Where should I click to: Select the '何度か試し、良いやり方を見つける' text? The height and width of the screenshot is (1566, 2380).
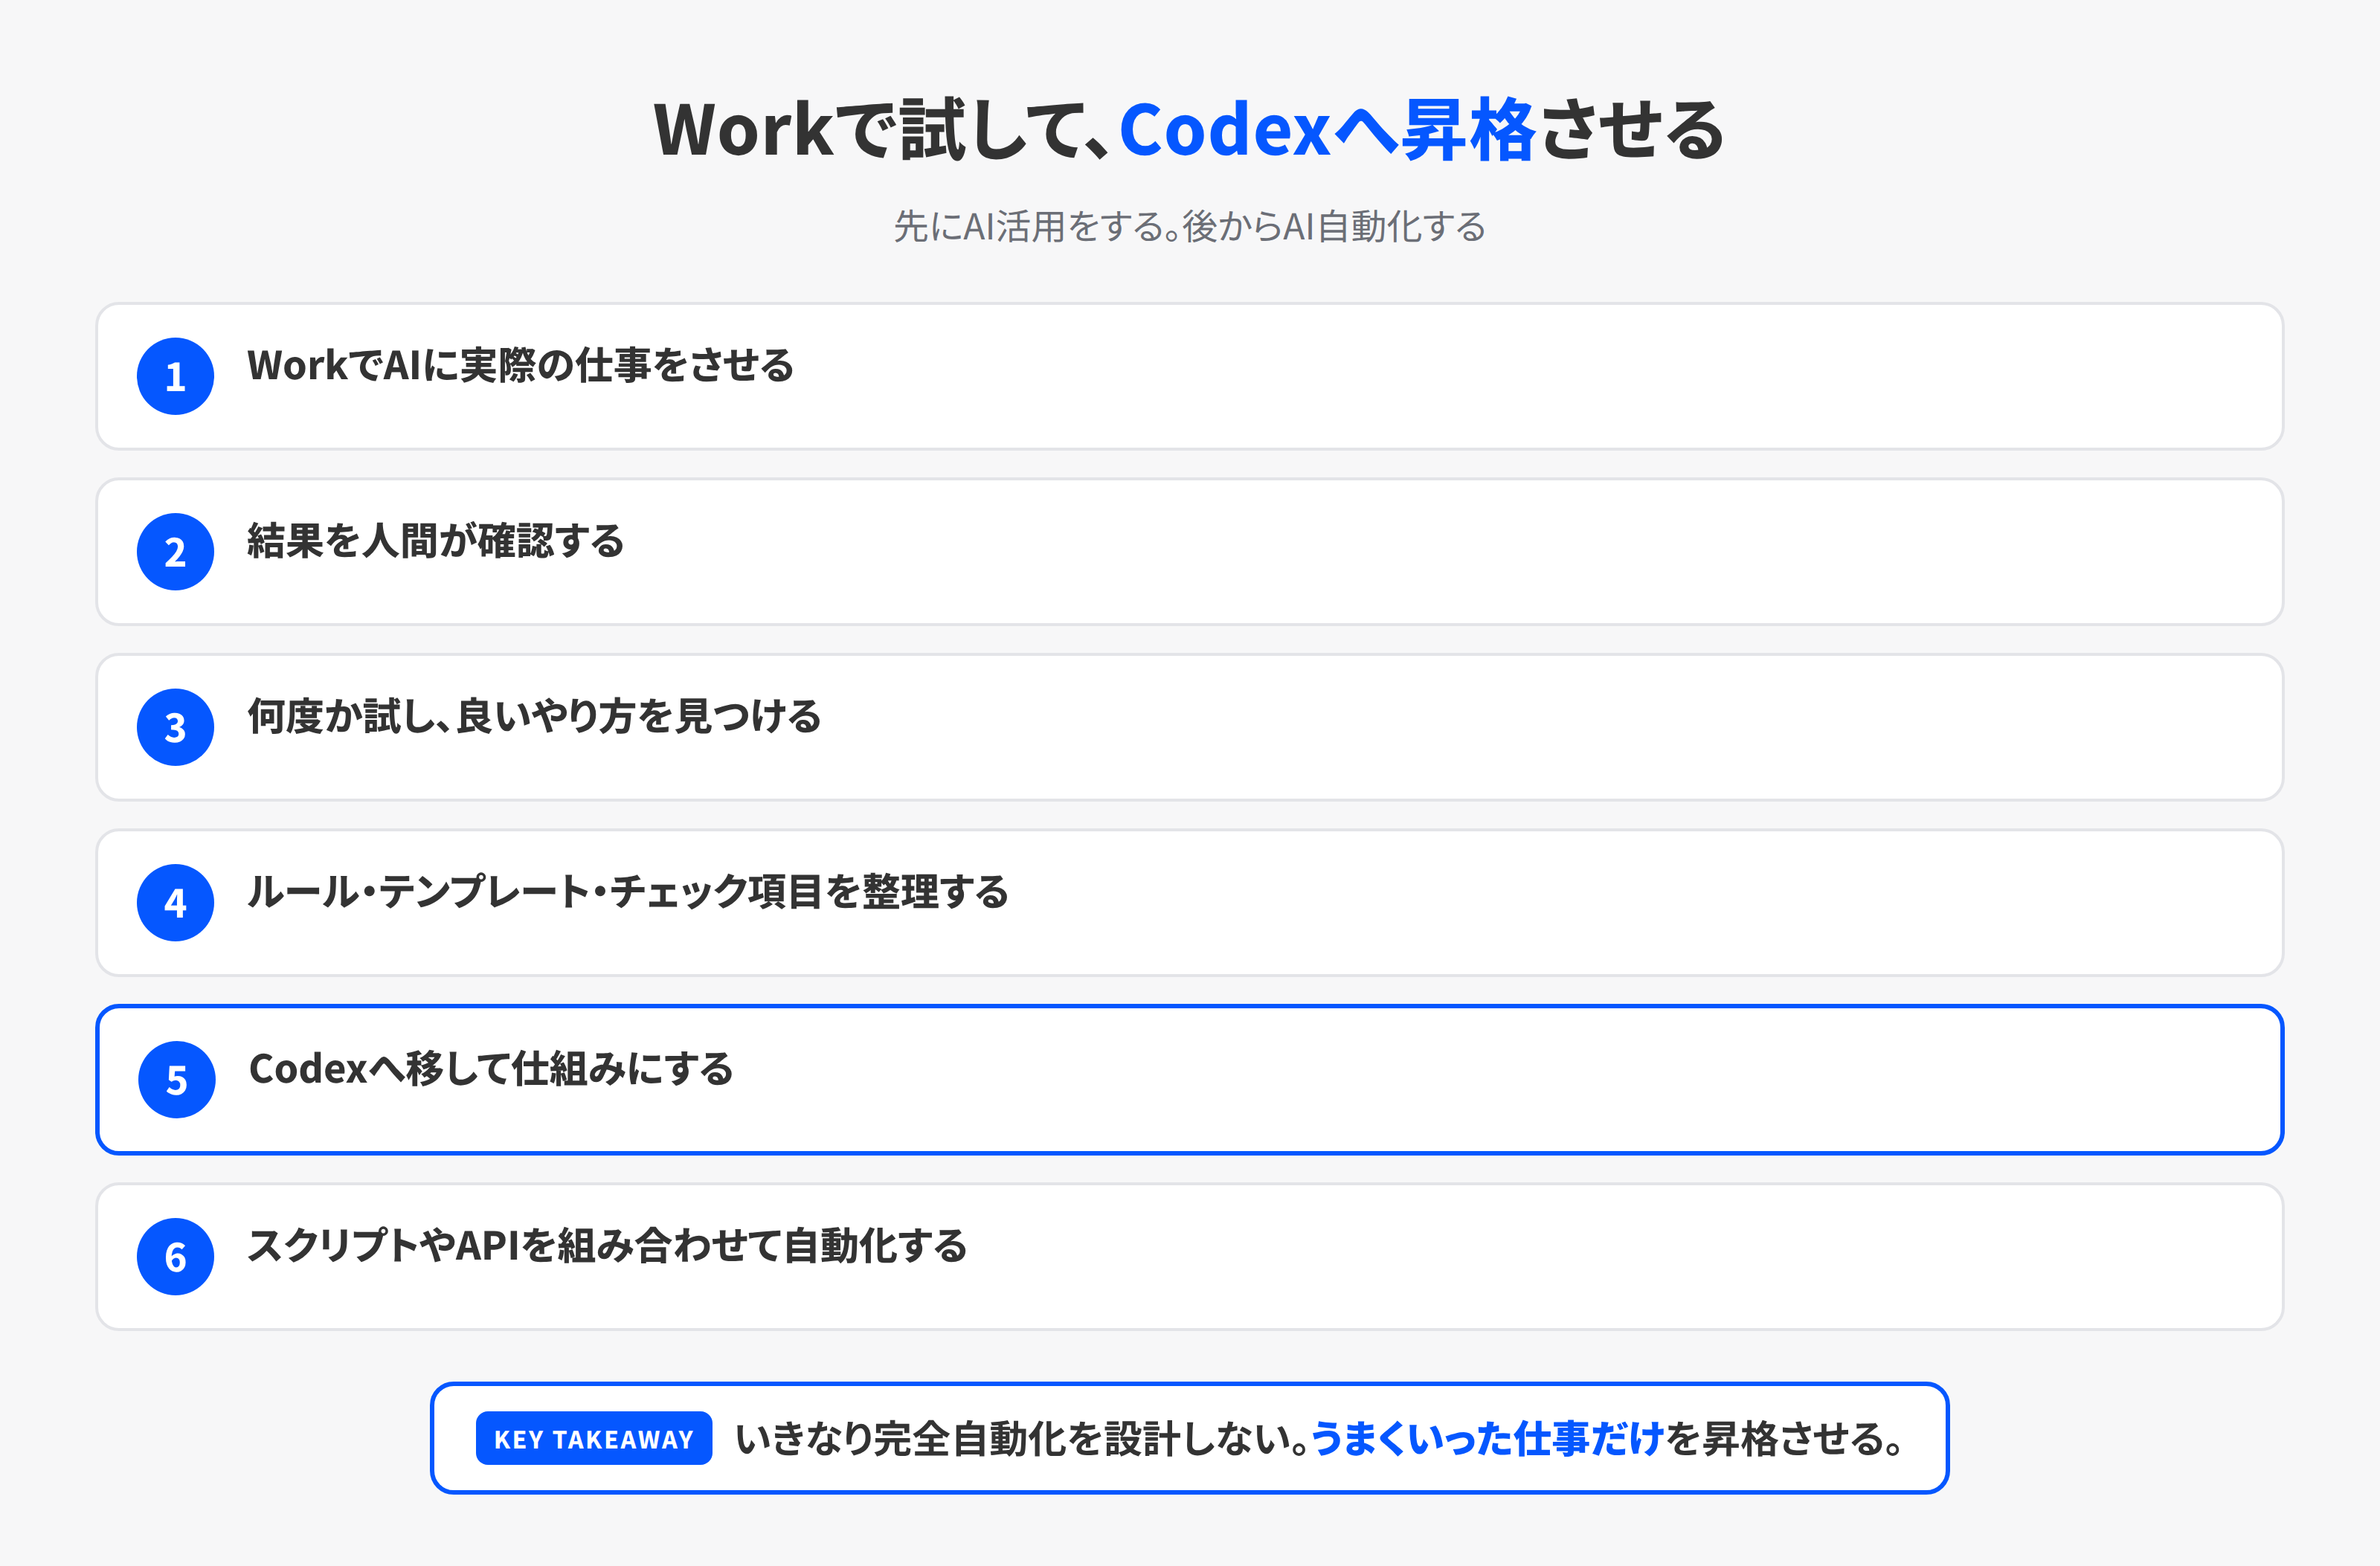pyautogui.click(x=534, y=716)
